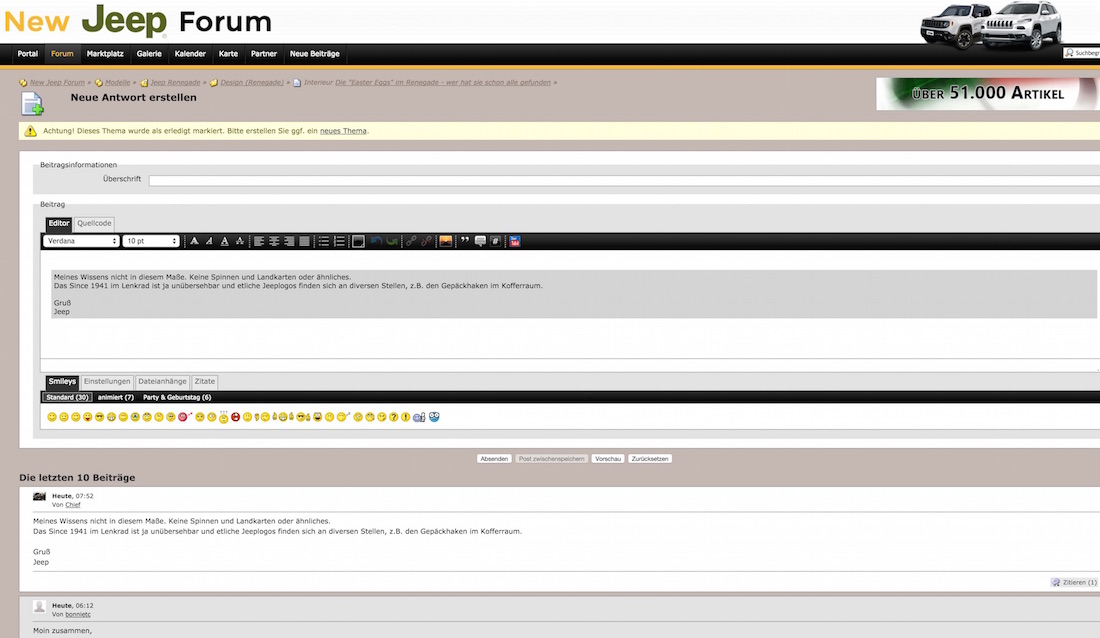This screenshot has width=1100, height=638.
Task: Insert the first smiley face
Action: pyautogui.click(x=52, y=416)
